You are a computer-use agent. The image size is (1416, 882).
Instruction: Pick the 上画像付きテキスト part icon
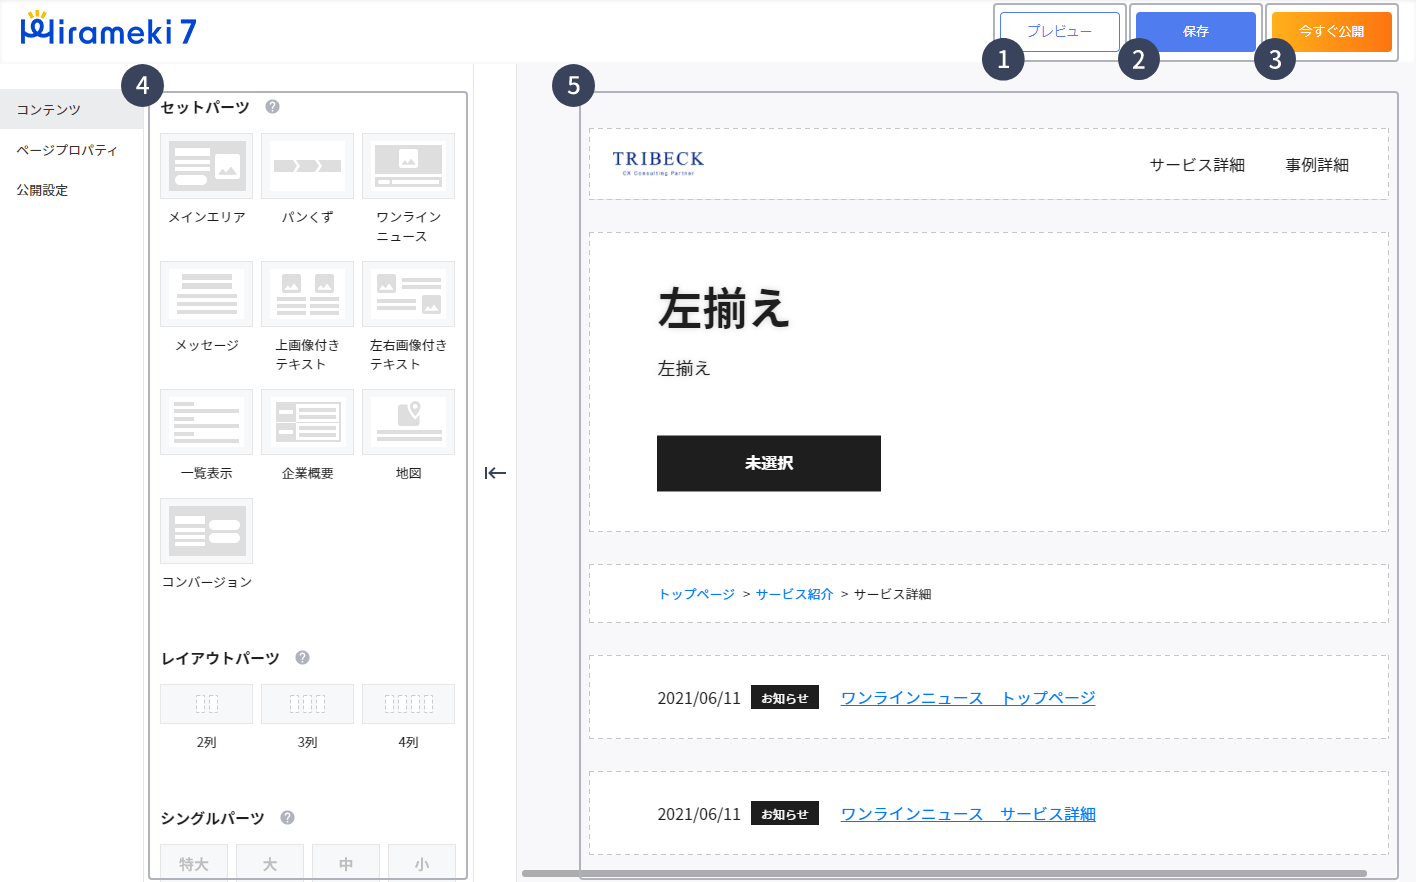[x=307, y=294]
